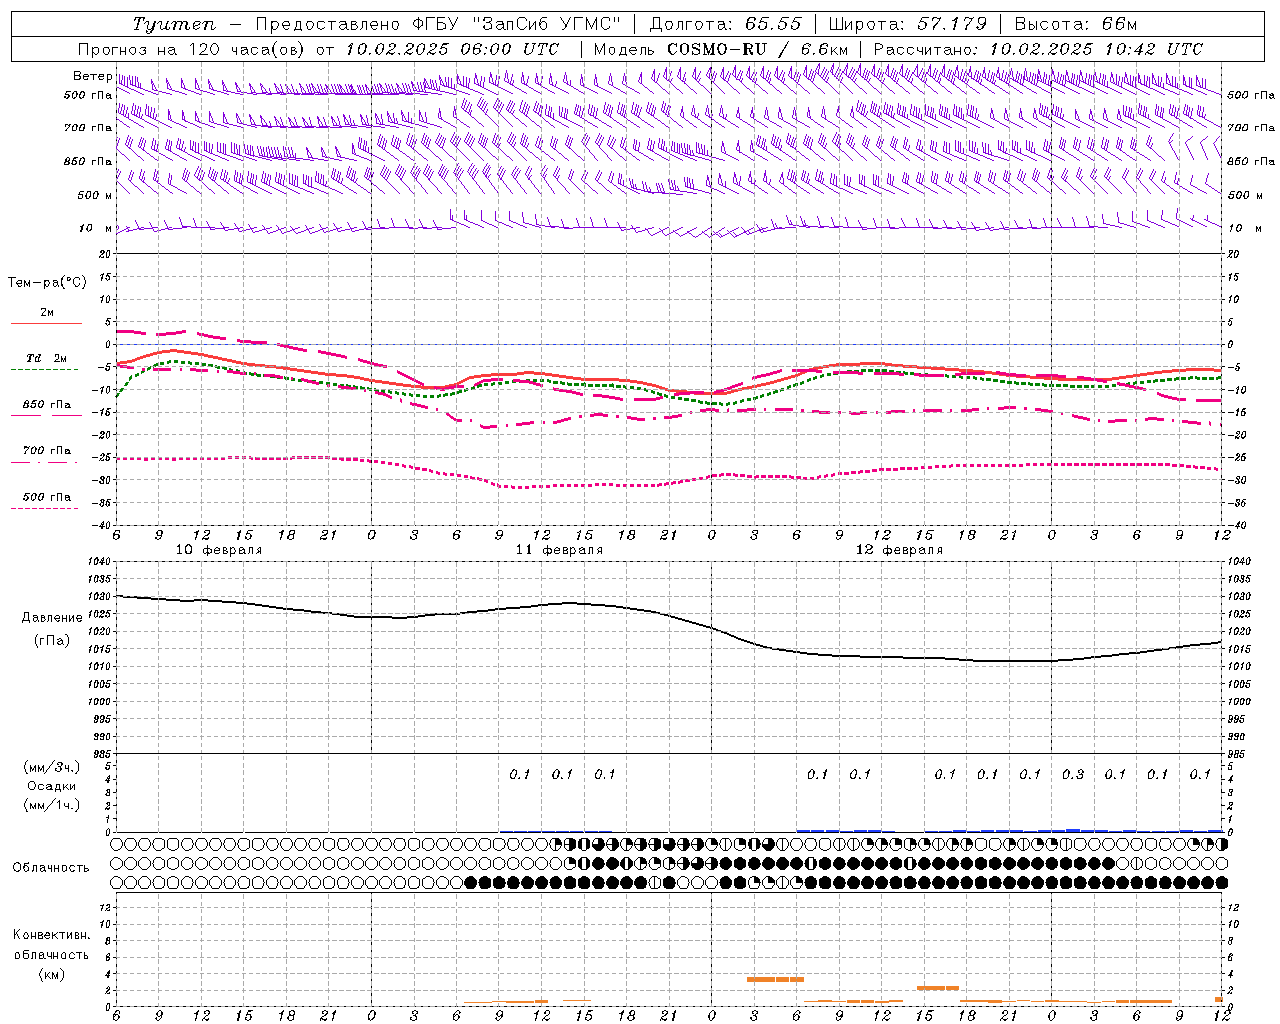Viewport: 1280px width, 1024px height.
Task: Select the "Конвективн." convective cloud label
Action: [51, 935]
